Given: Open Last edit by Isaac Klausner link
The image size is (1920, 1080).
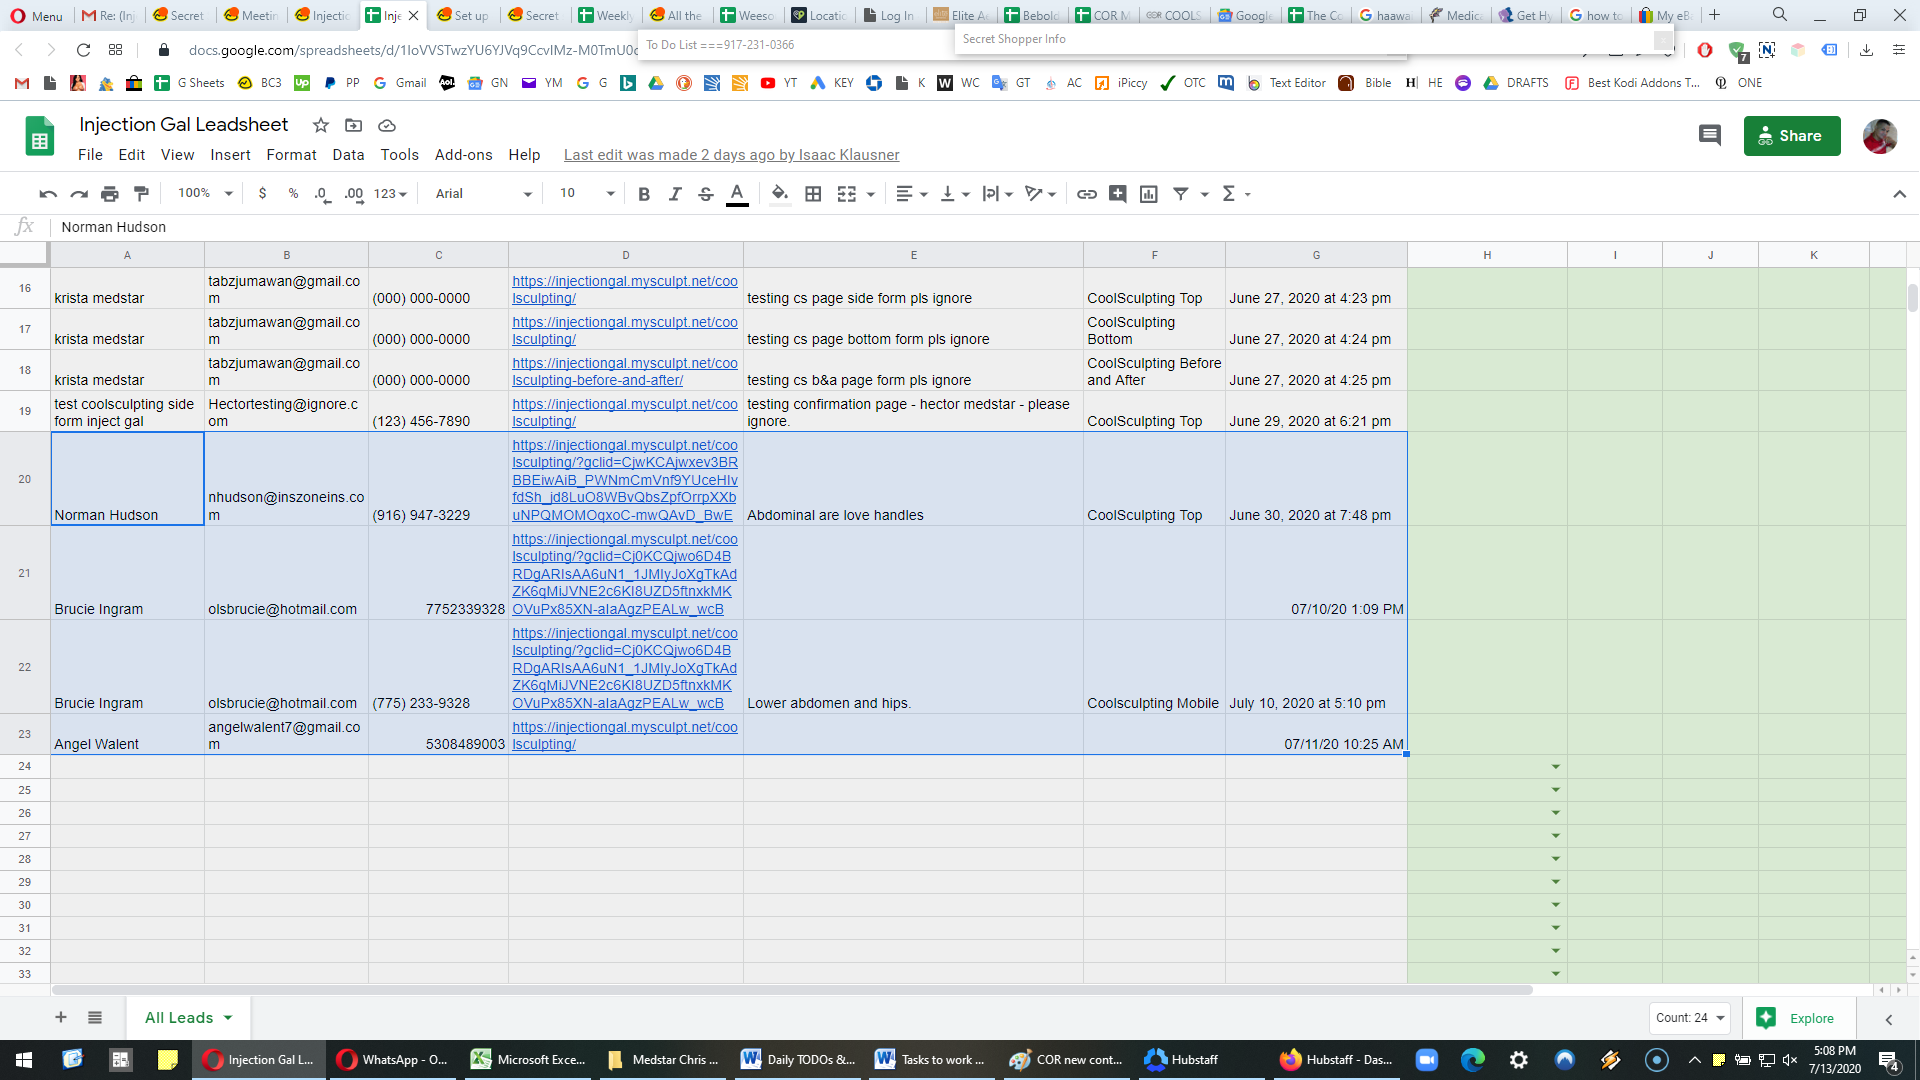Looking at the screenshot, I should [731, 155].
